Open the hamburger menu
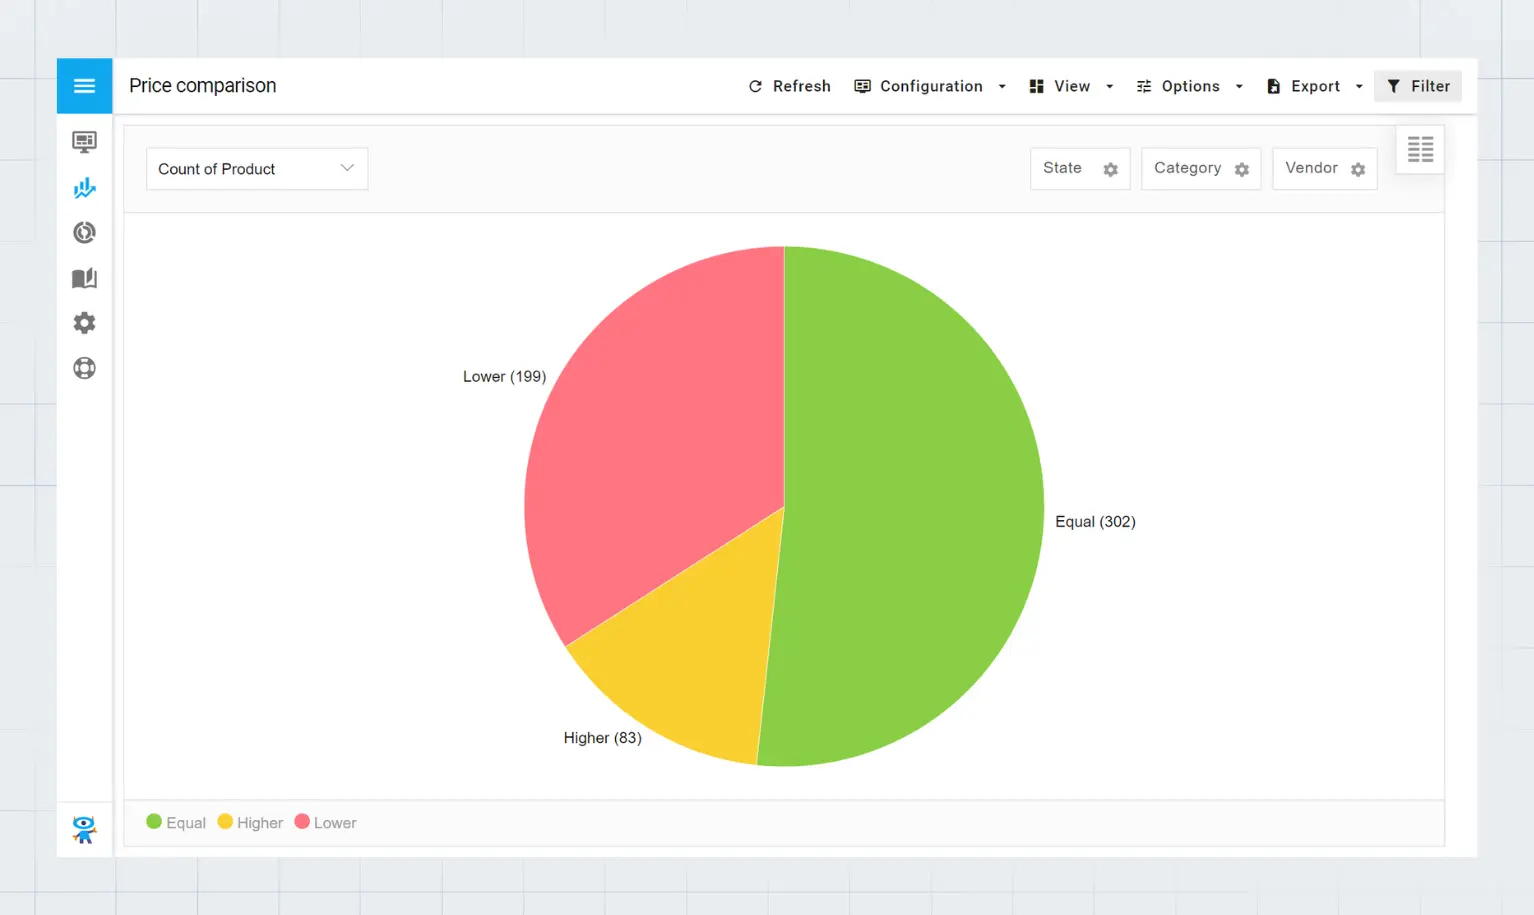 tap(84, 86)
